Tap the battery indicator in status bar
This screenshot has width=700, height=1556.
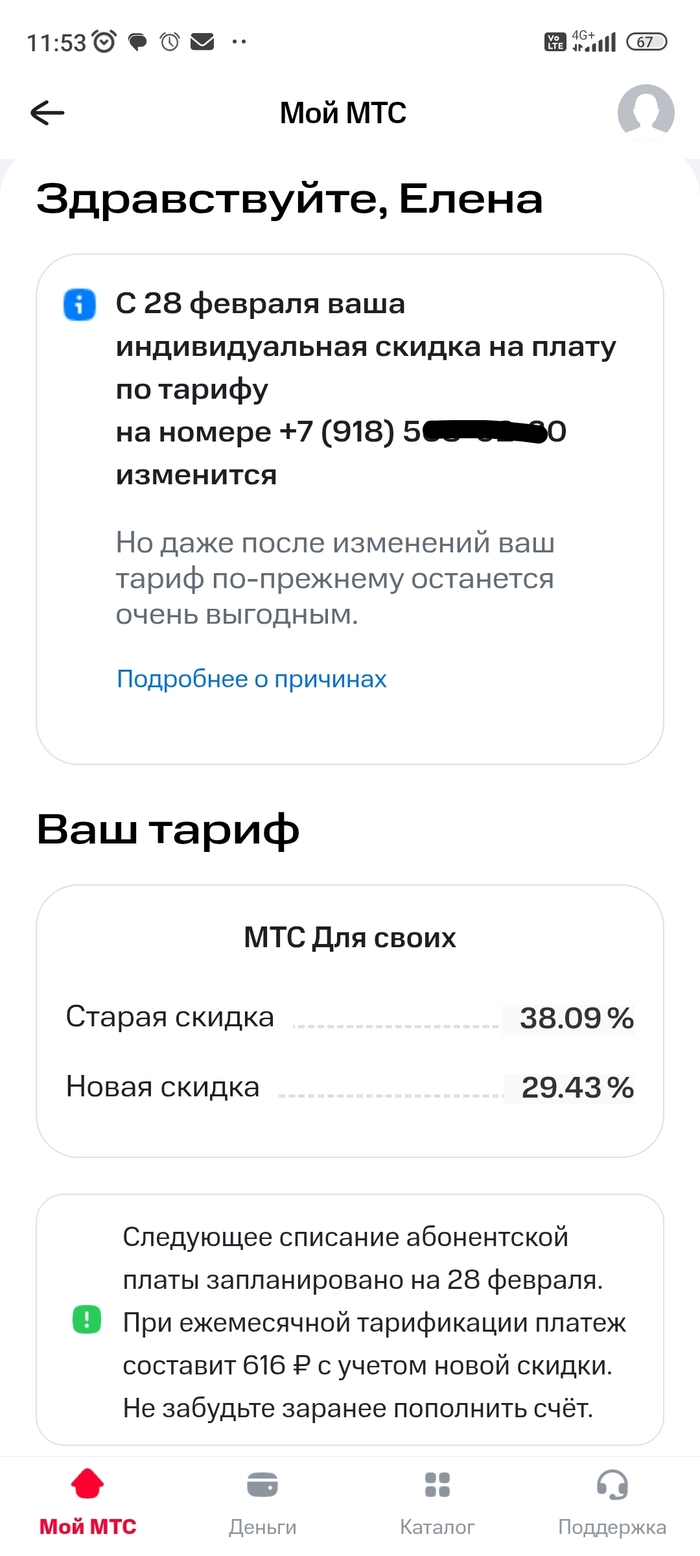click(x=645, y=42)
